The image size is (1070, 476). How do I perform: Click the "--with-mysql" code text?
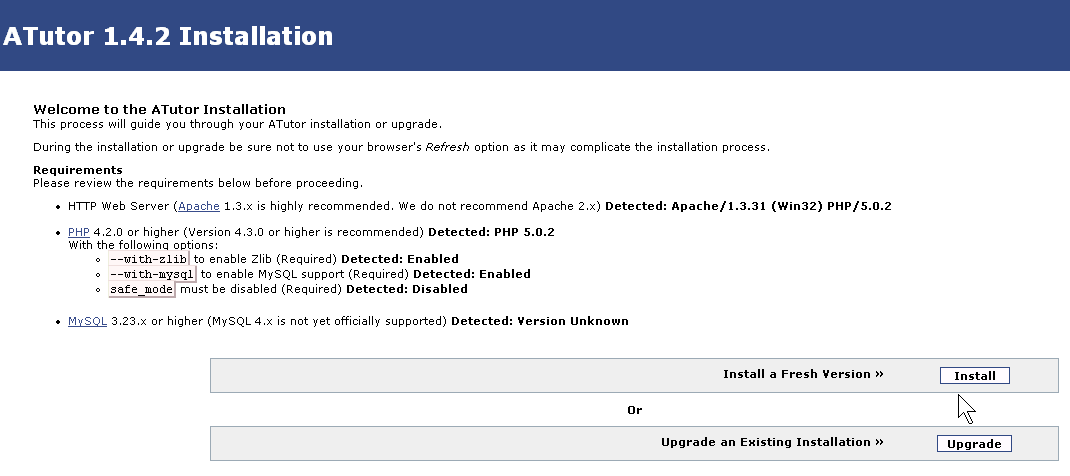coord(151,274)
